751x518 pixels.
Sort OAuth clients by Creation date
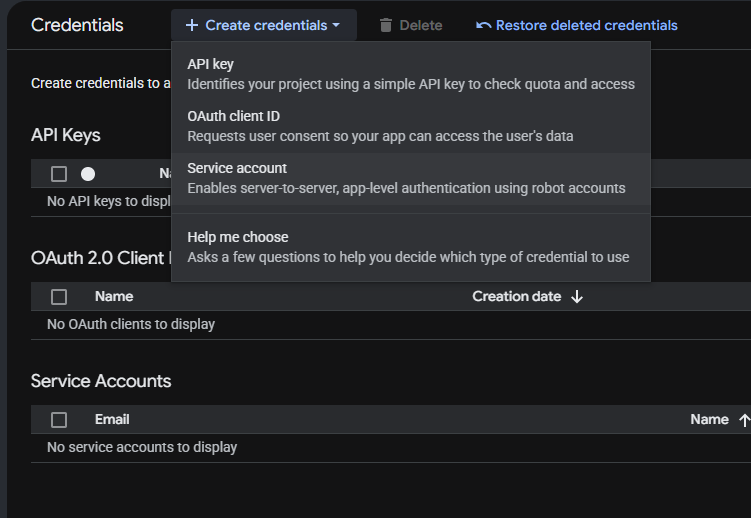tap(516, 296)
